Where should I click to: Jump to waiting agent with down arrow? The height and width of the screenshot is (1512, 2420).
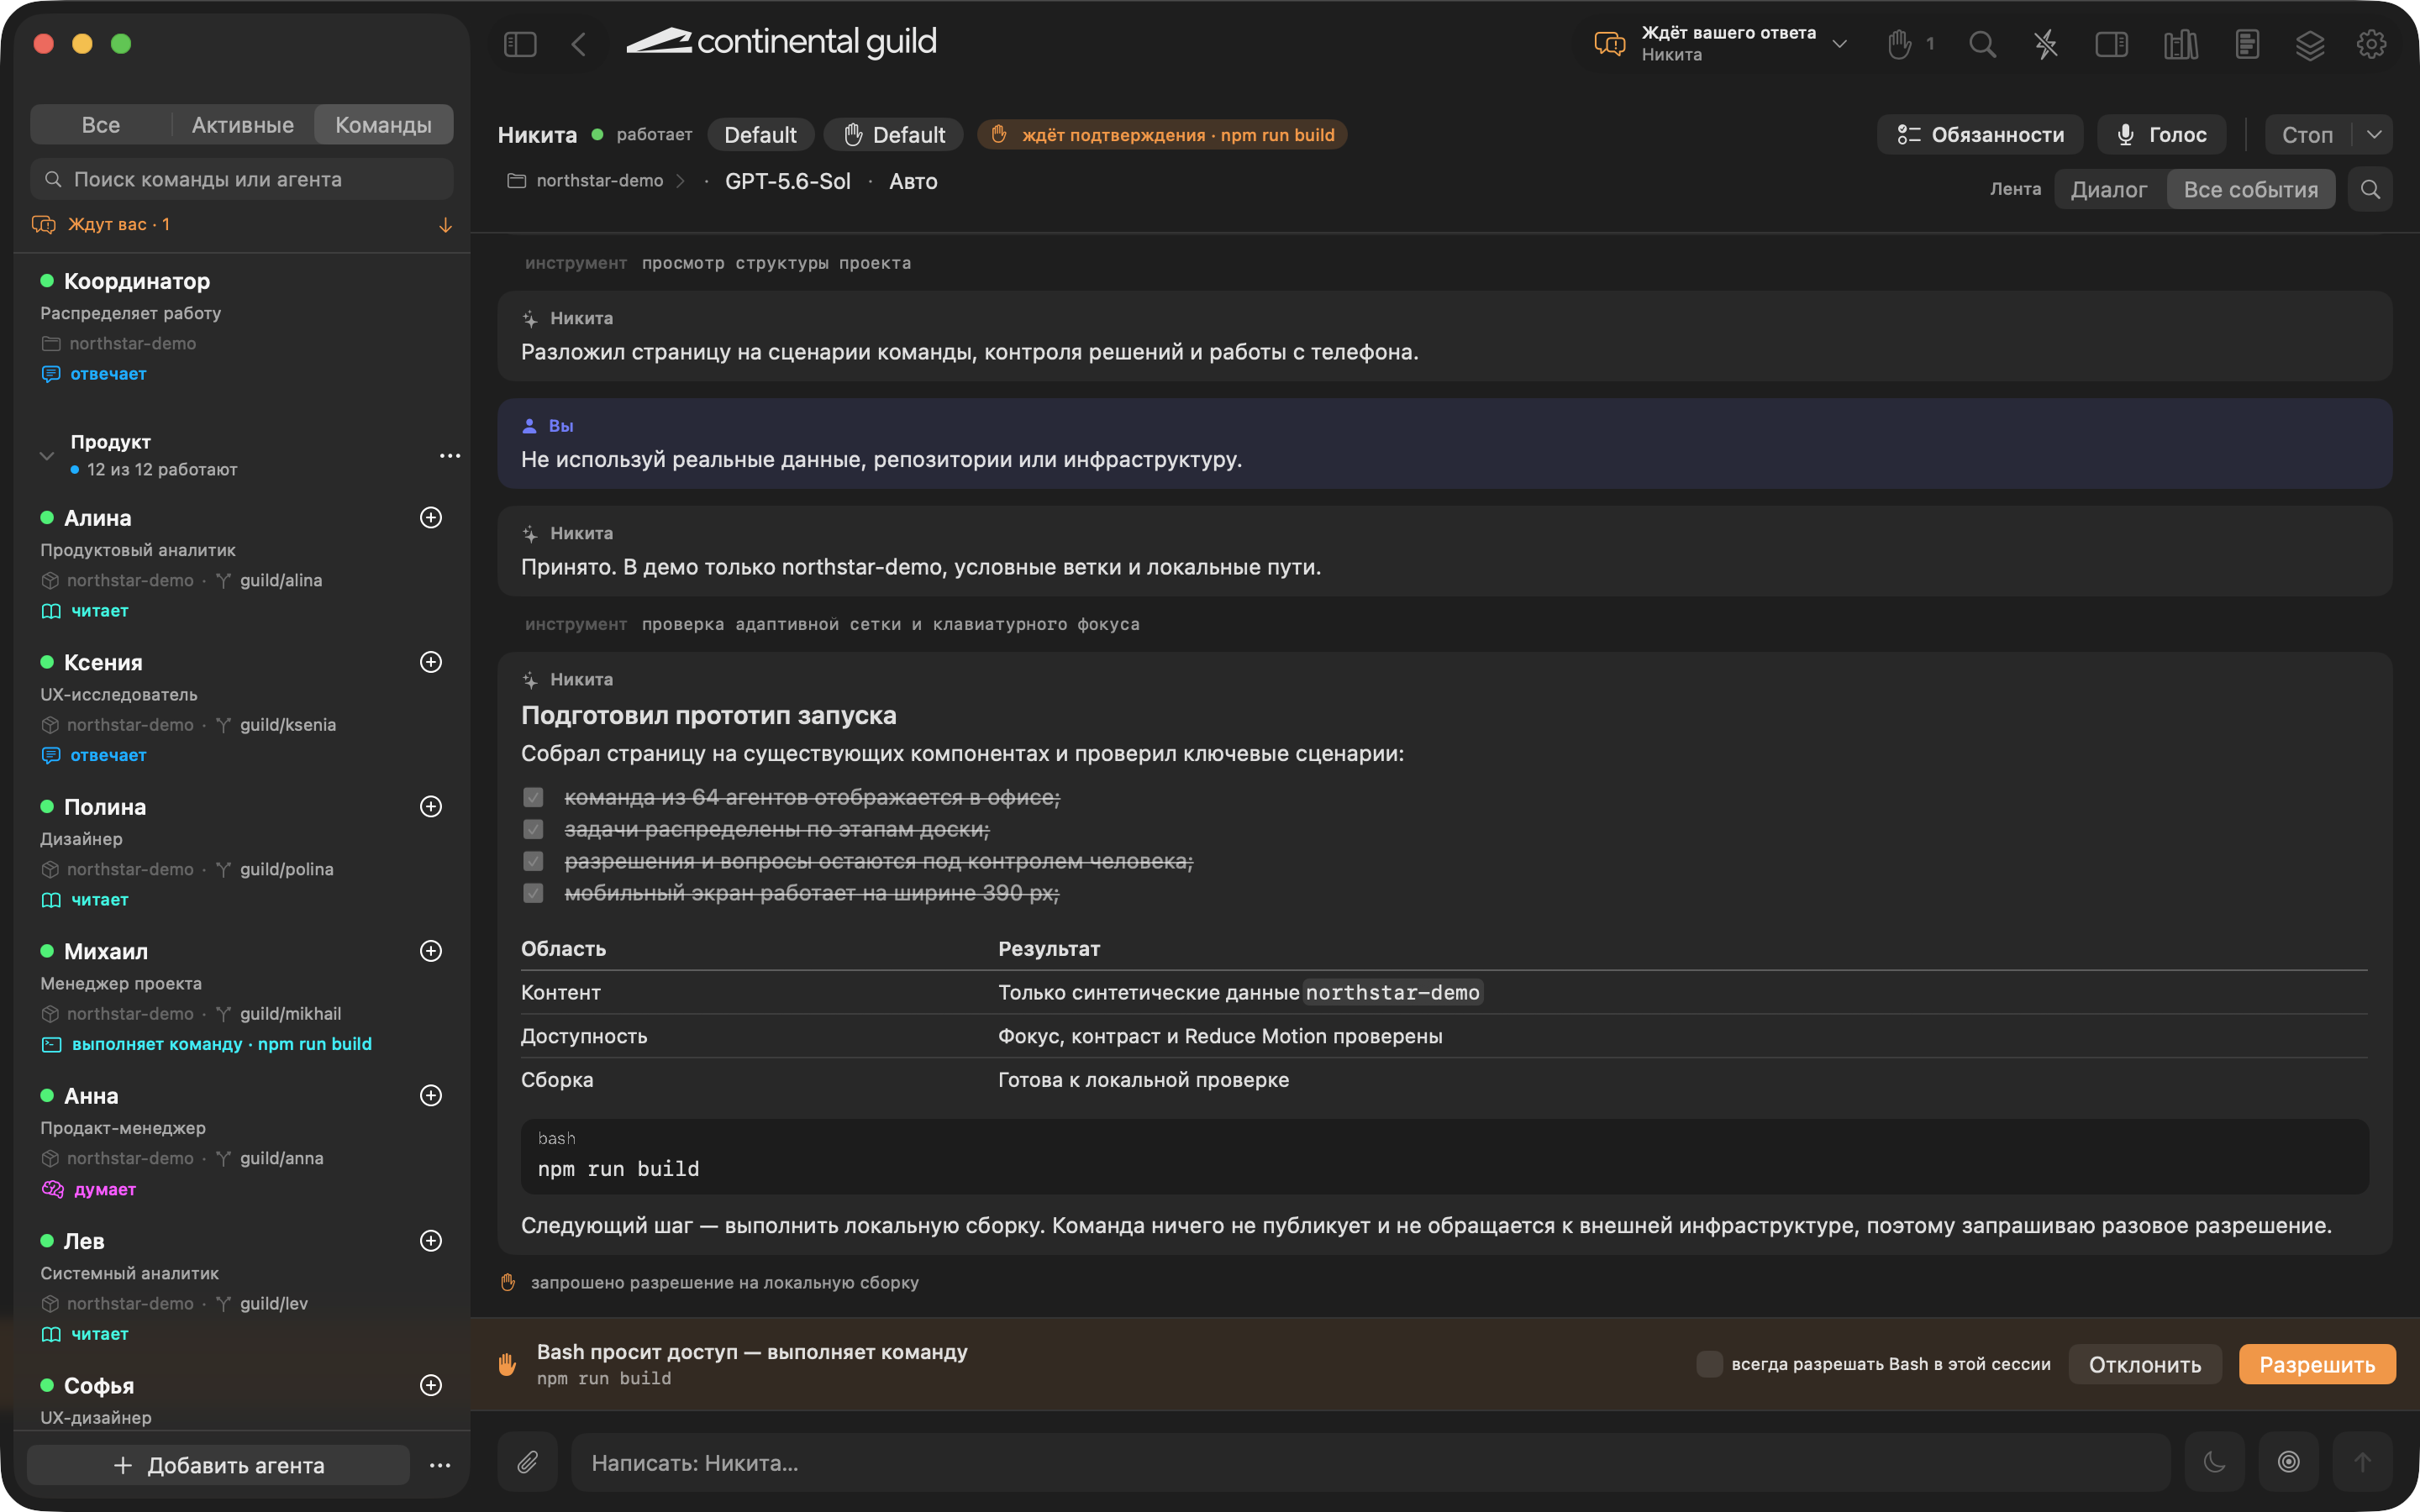[x=445, y=225]
